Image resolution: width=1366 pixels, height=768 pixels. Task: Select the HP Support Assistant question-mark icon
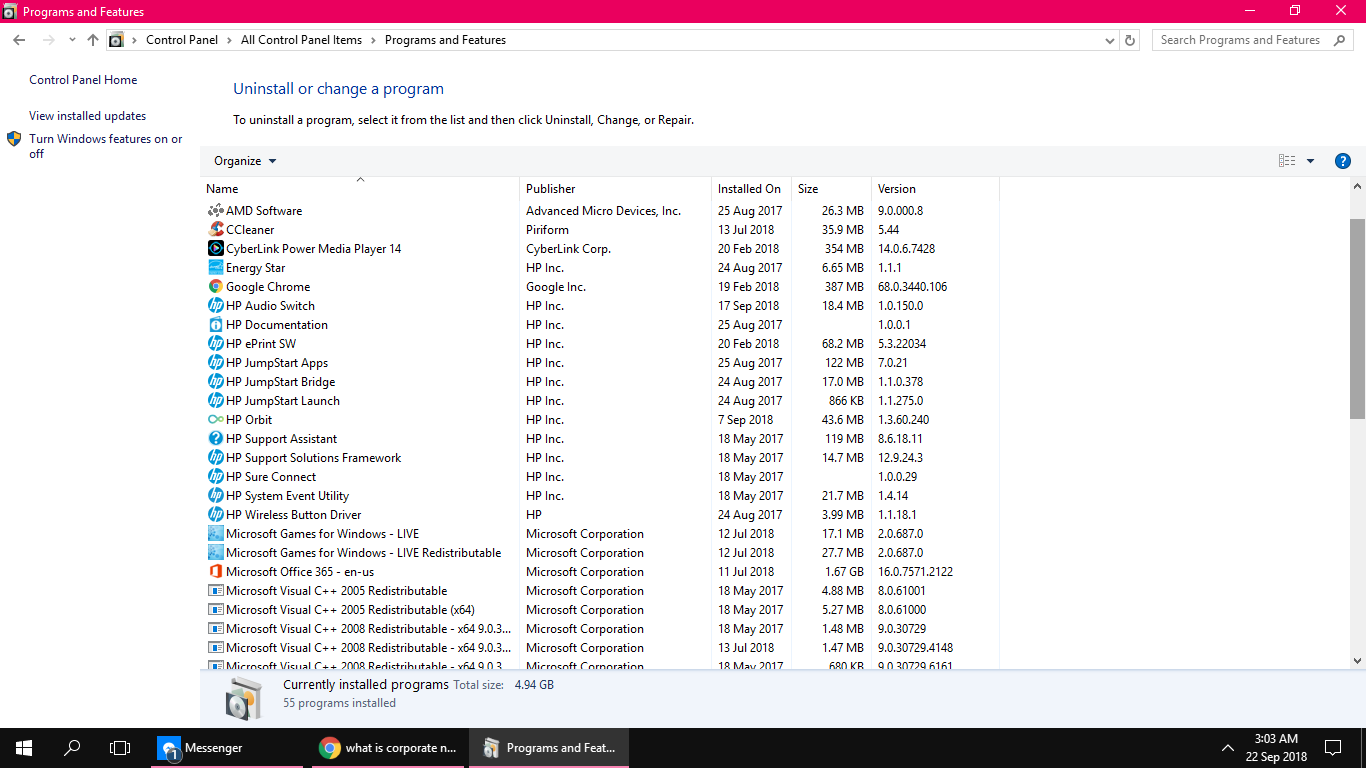pos(215,439)
